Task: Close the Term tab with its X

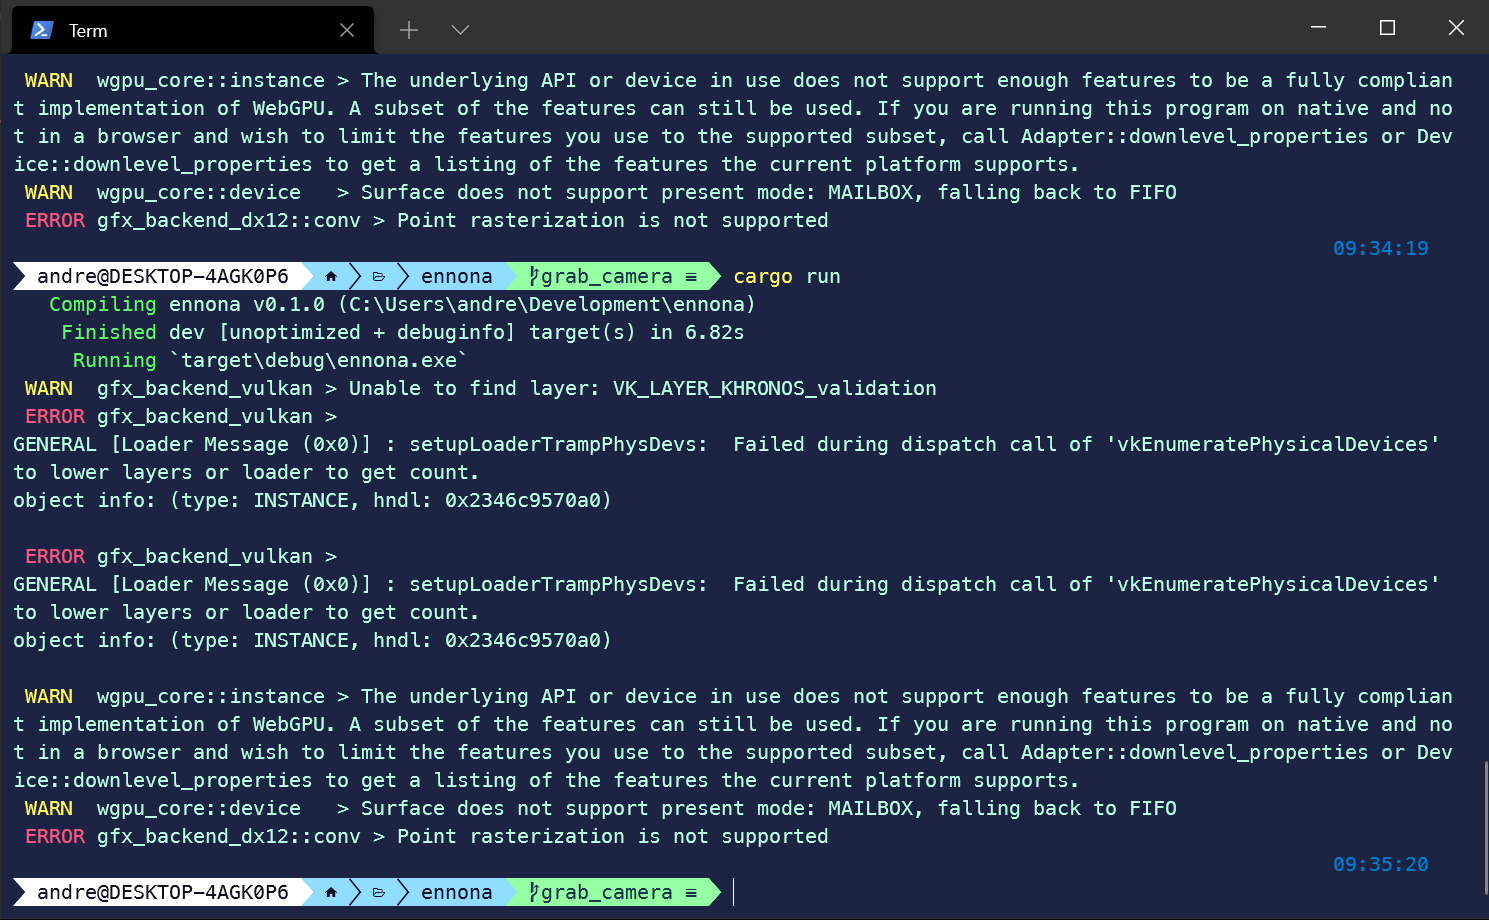Action: pyautogui.click(x=346, y=30)
